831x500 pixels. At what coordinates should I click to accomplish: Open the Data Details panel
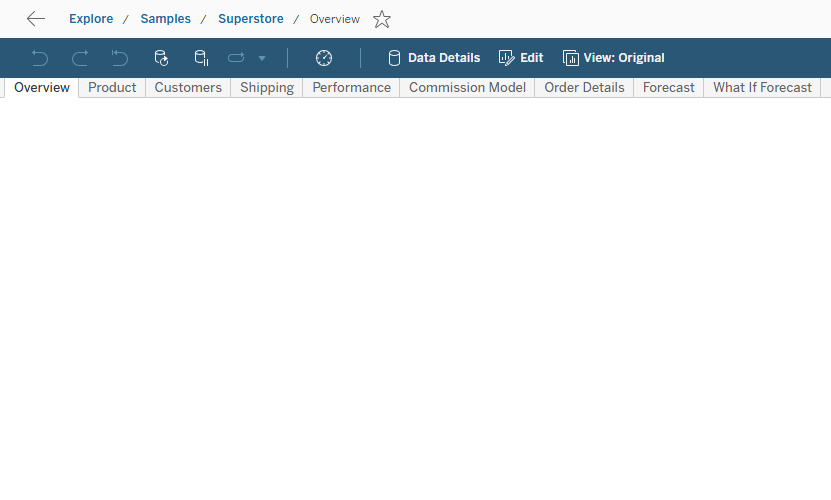pyautogui.click(x=434, y=58)
